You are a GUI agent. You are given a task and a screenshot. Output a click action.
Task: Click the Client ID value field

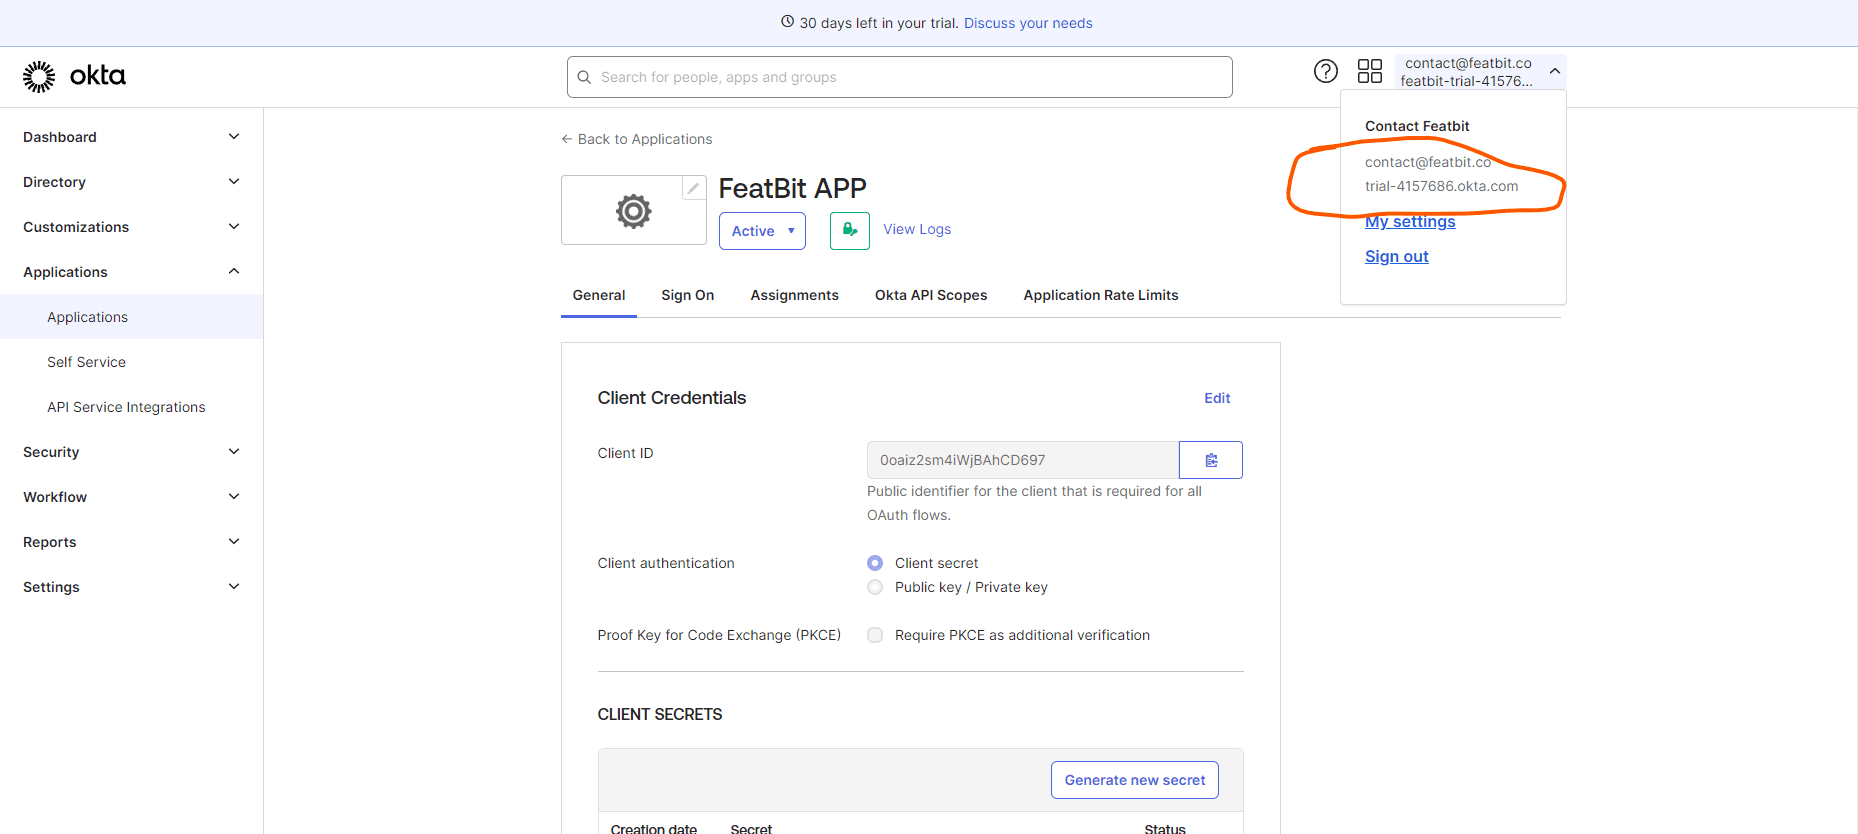(x=1023, y=460)
